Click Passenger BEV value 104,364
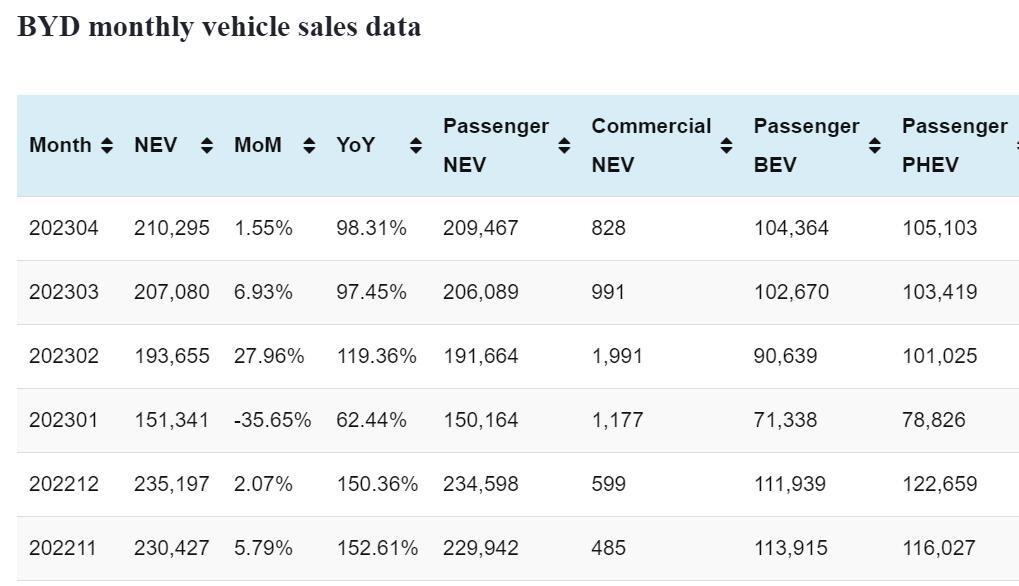The image size is (1019, 586). coord(790,228)
